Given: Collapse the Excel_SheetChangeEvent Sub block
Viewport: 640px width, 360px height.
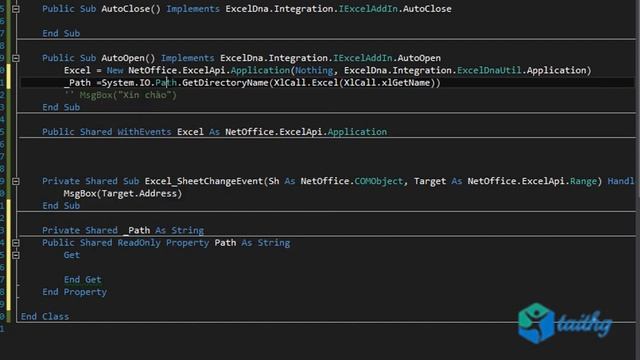Looking at the screenshot, I should tap(16, 181).
